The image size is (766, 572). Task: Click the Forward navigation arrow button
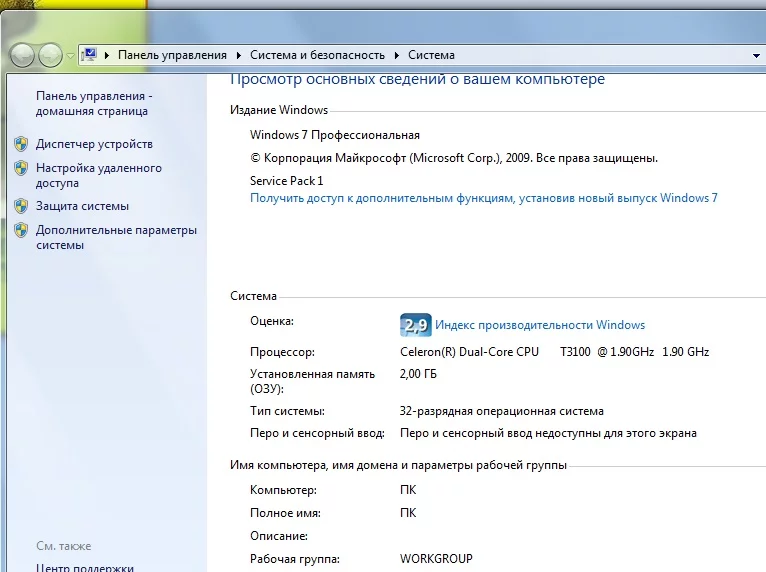pyautogui.click(x=50, y=55)
